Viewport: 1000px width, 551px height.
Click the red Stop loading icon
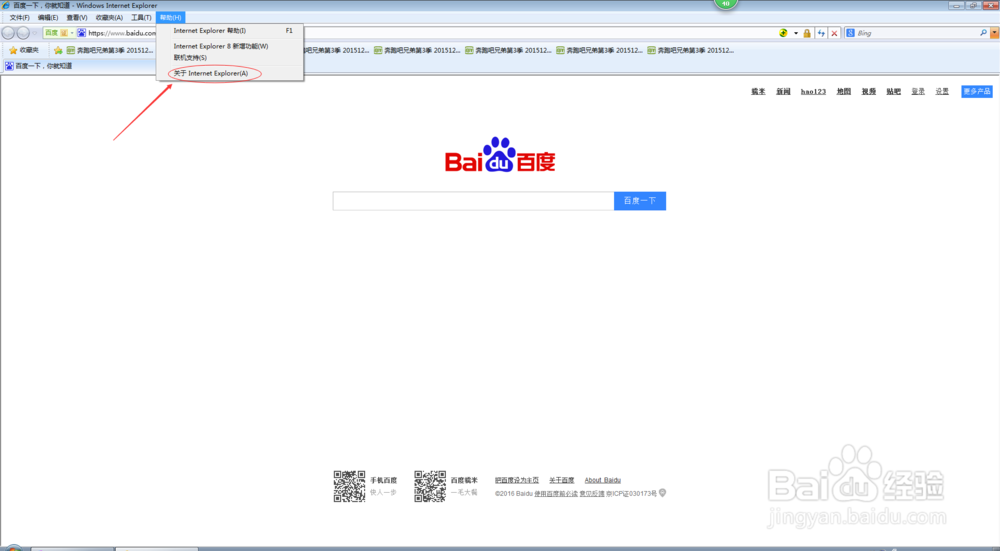(834, 33)
